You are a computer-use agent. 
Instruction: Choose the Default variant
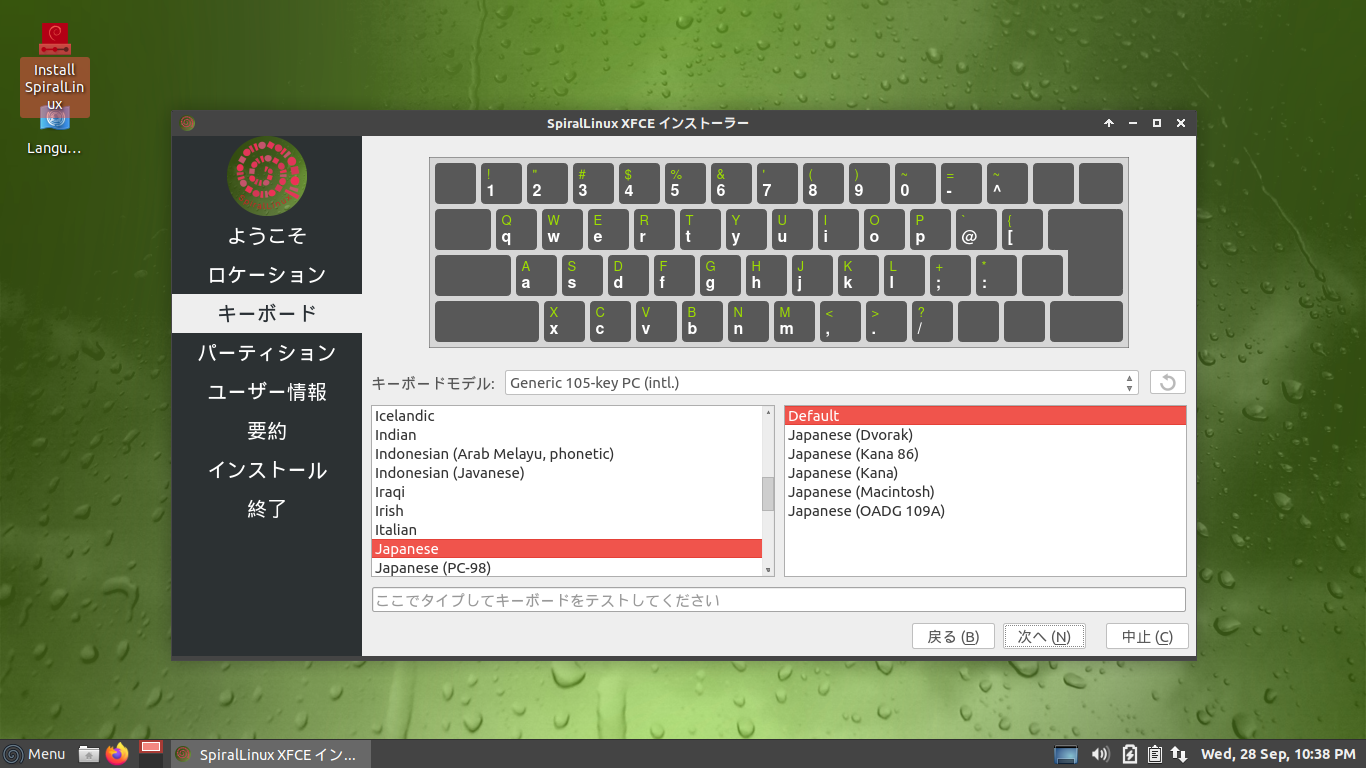click(985, 416)
